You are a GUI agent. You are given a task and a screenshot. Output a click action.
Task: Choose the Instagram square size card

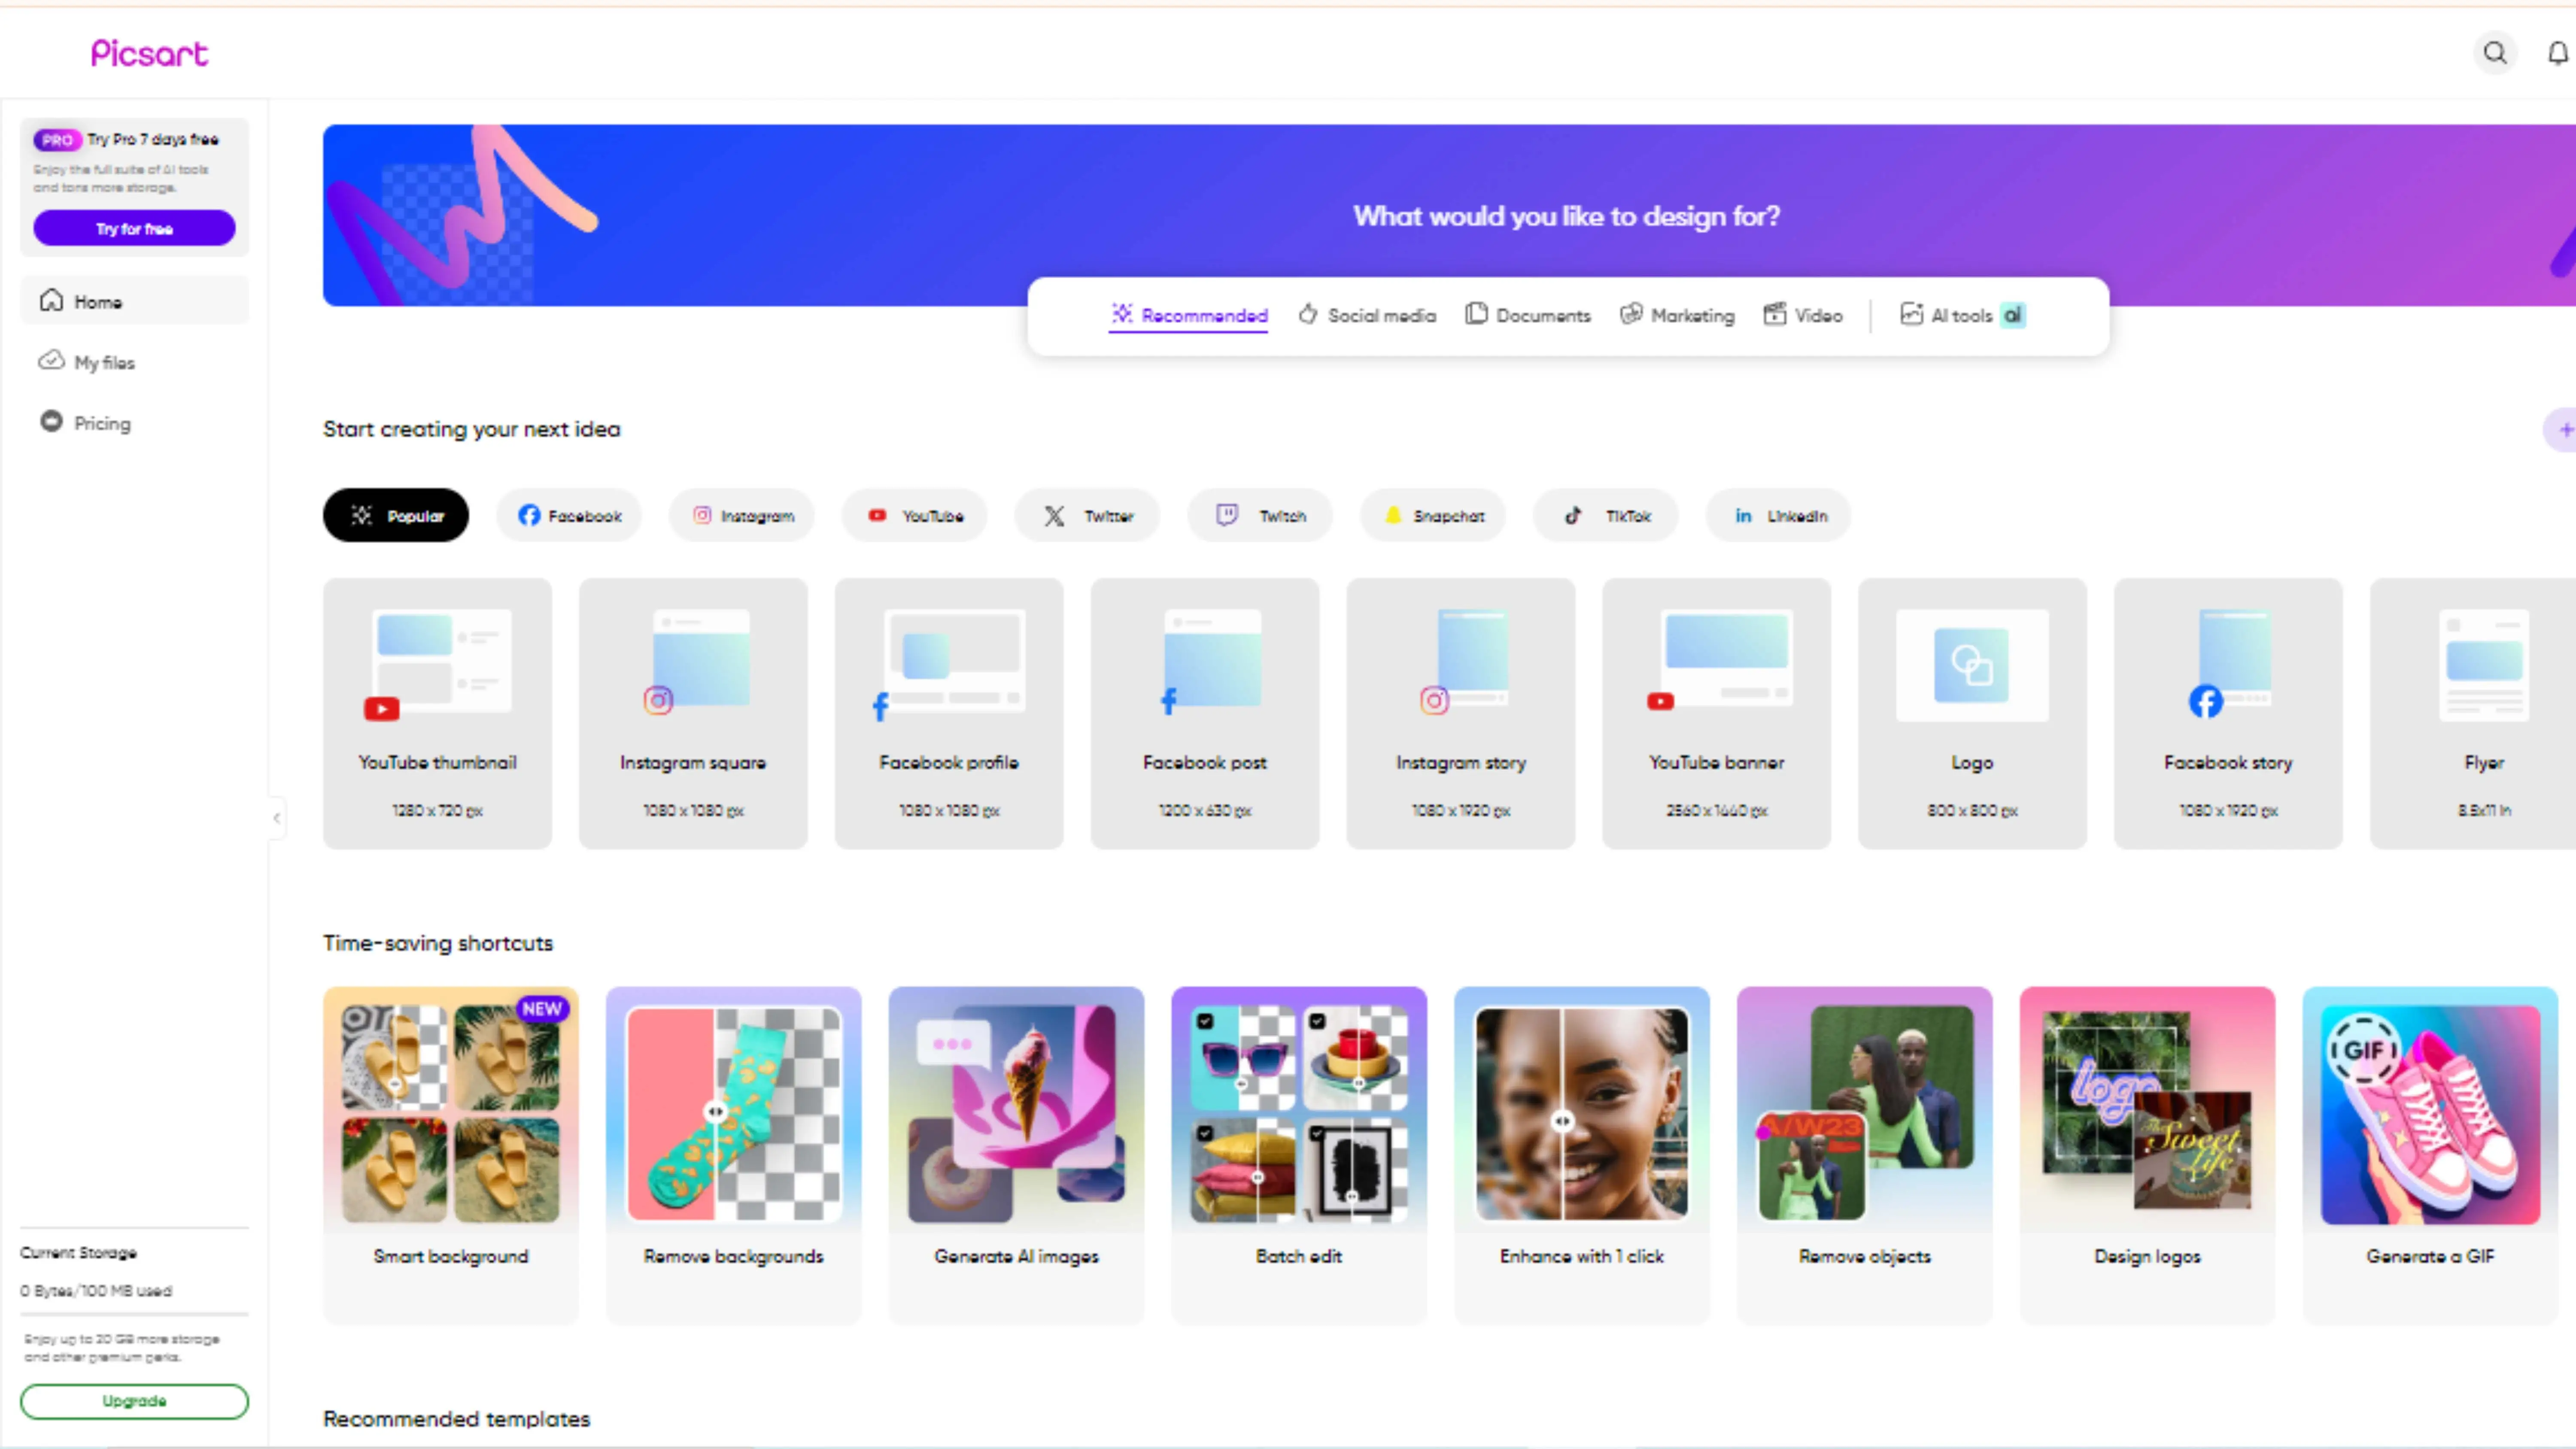tap(693, 714)
